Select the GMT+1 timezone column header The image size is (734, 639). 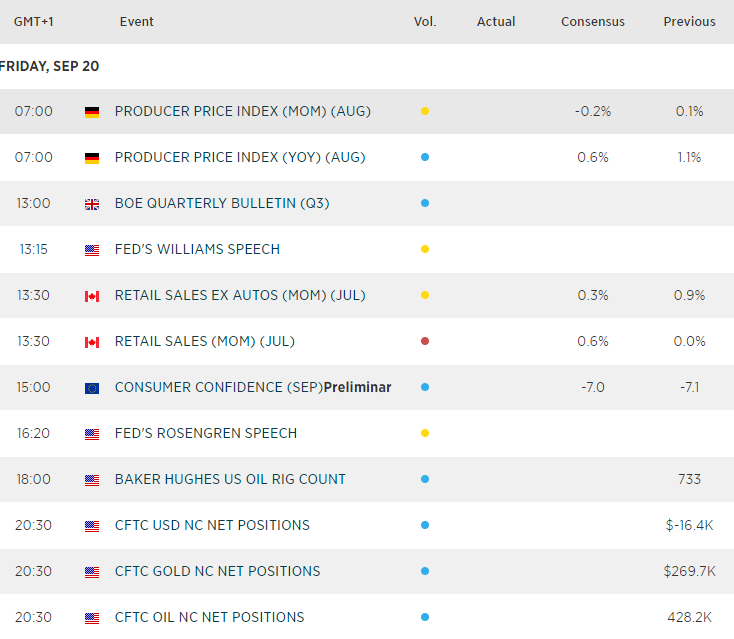click(34, 22)
